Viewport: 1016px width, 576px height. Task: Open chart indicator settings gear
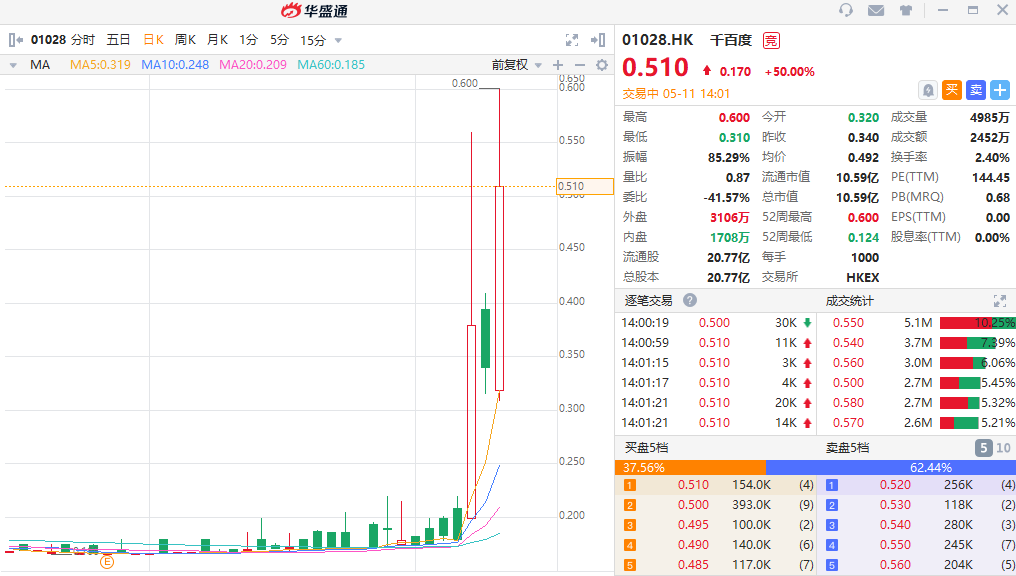(602, 65)
